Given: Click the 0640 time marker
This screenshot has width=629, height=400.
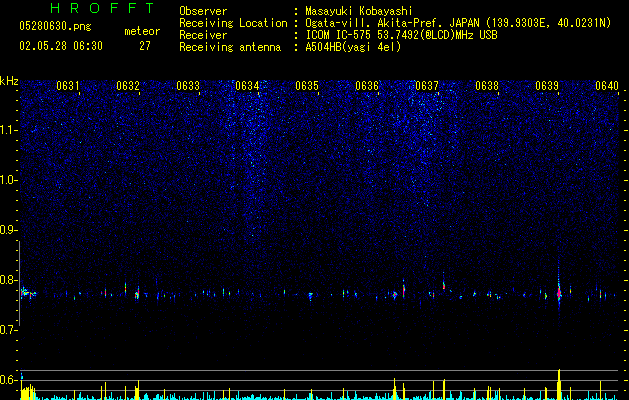Looking at the screenshot, I should click(x=607, y=86).
